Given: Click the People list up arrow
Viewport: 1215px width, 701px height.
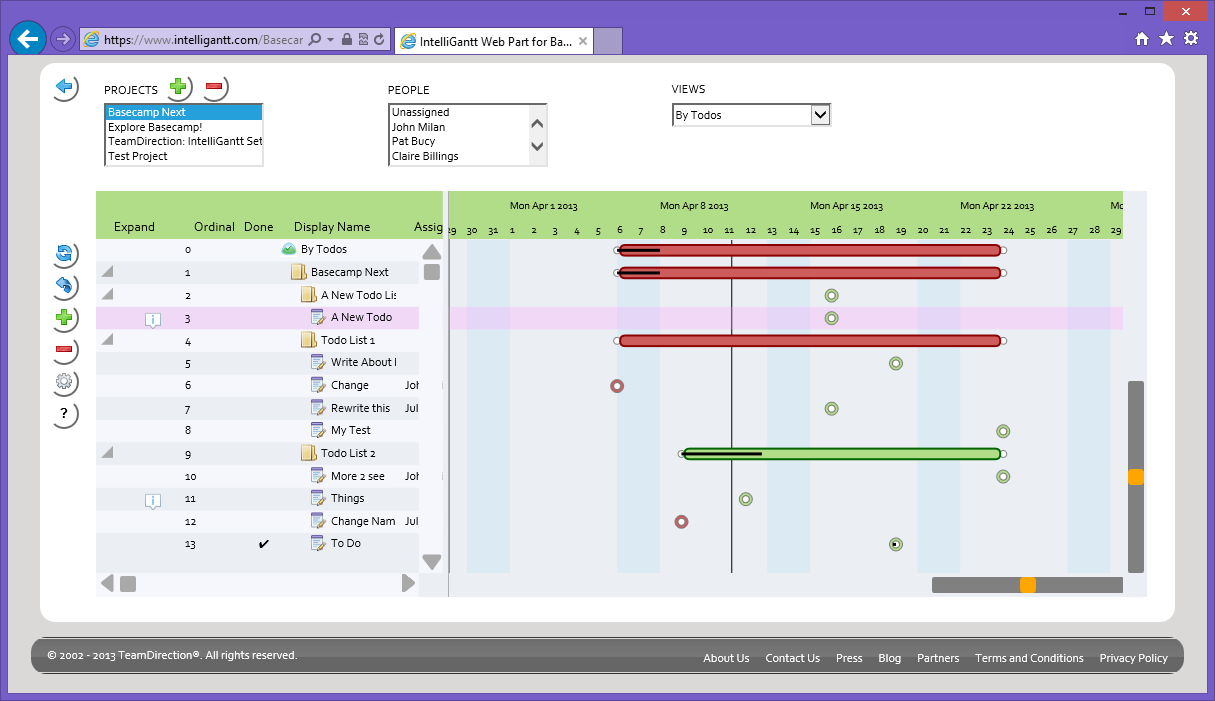Looking at the screenshot, I should (537, 124).
